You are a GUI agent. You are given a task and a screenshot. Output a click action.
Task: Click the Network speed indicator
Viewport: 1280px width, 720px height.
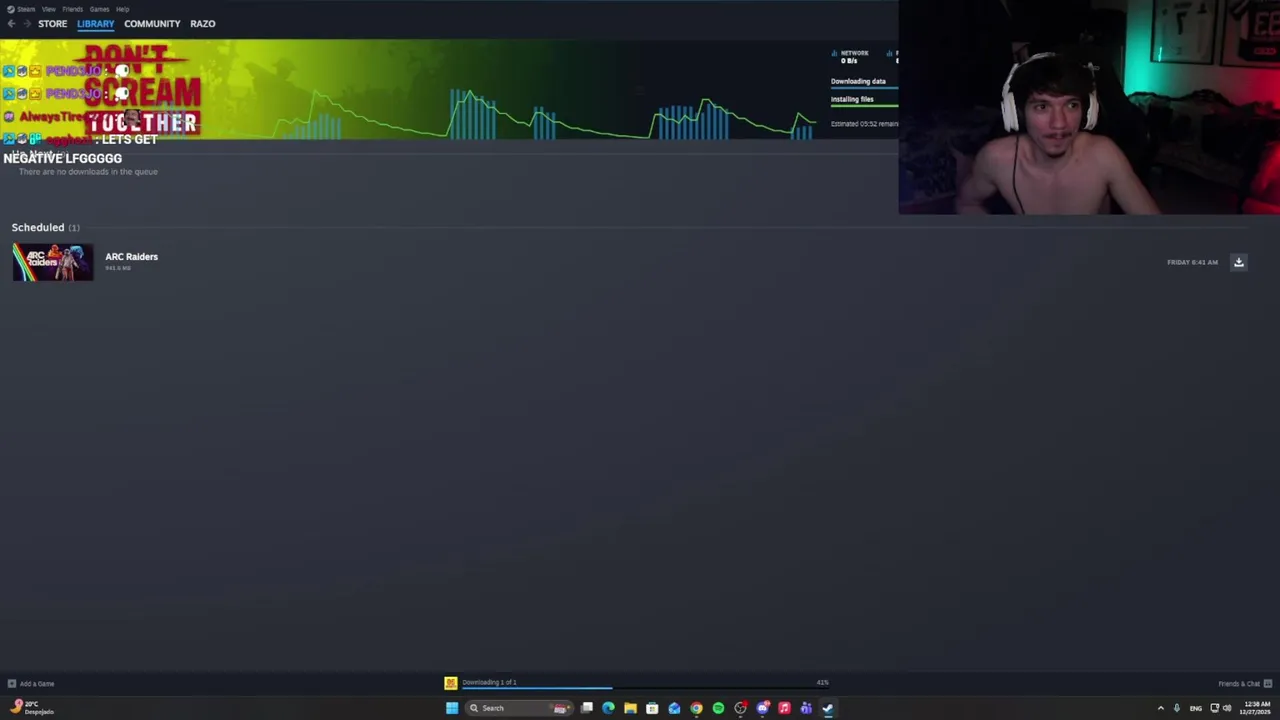pos(851,57)
